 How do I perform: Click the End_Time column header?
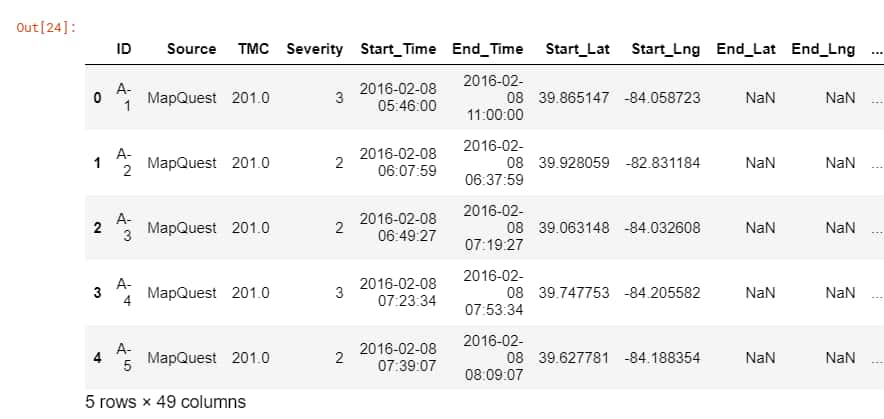pos(488,49)
